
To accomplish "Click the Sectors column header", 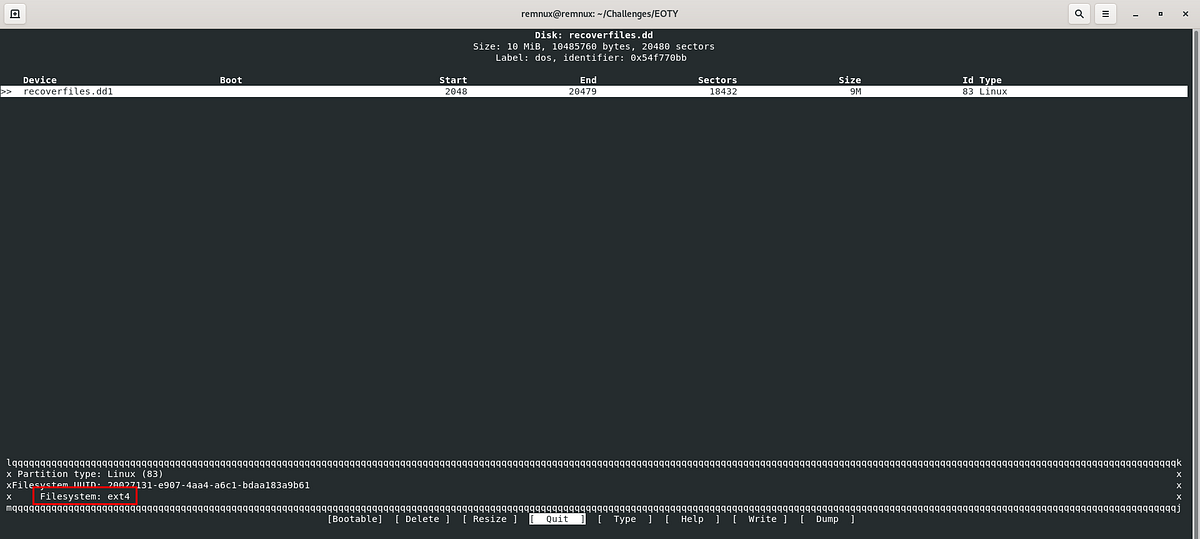I will [717, 80].
